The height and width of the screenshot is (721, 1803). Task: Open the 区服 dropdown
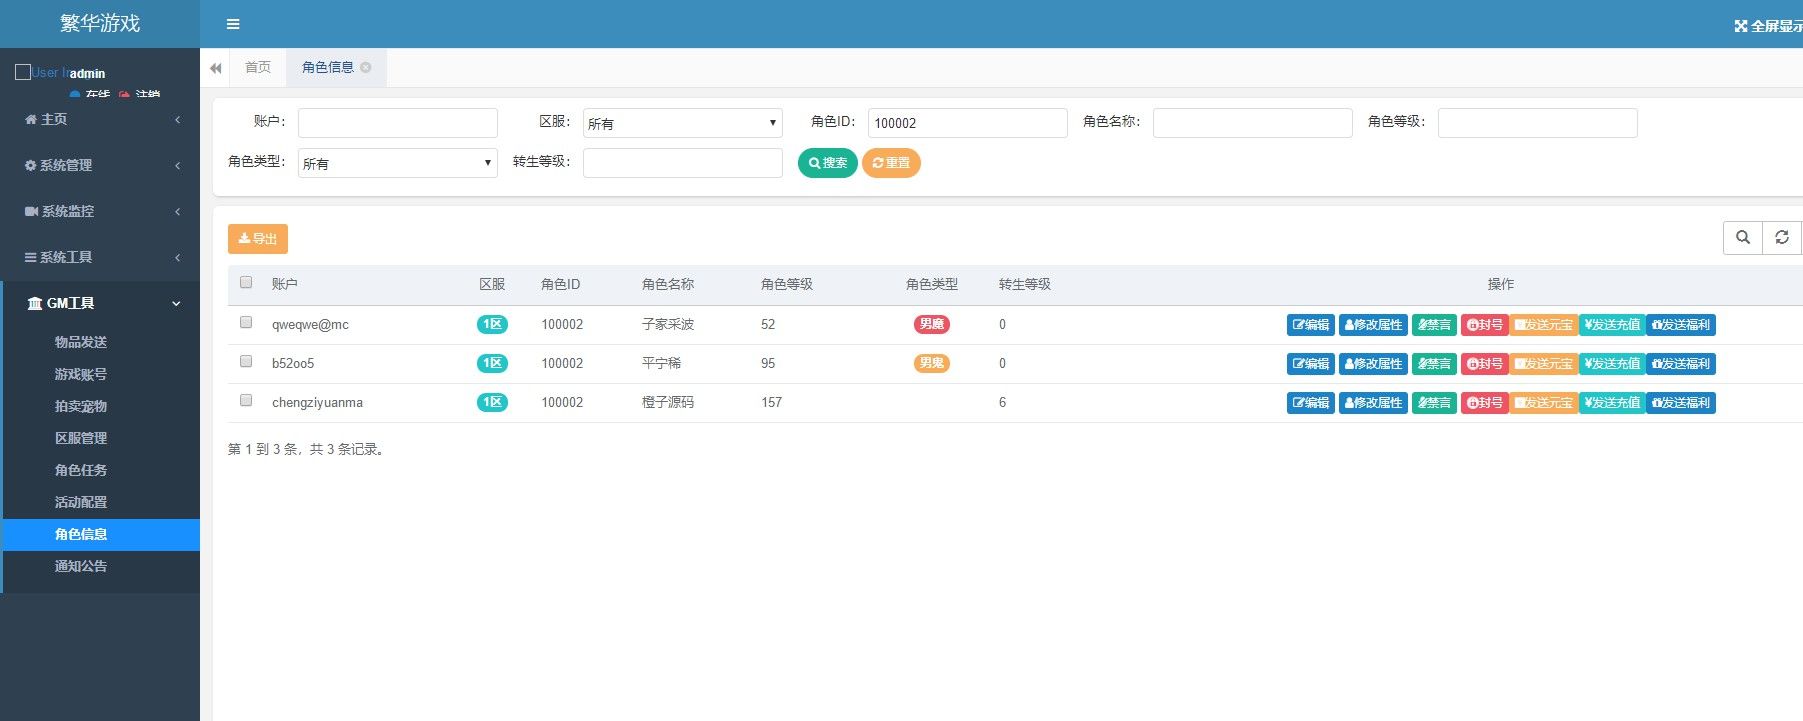coord(682,123)
